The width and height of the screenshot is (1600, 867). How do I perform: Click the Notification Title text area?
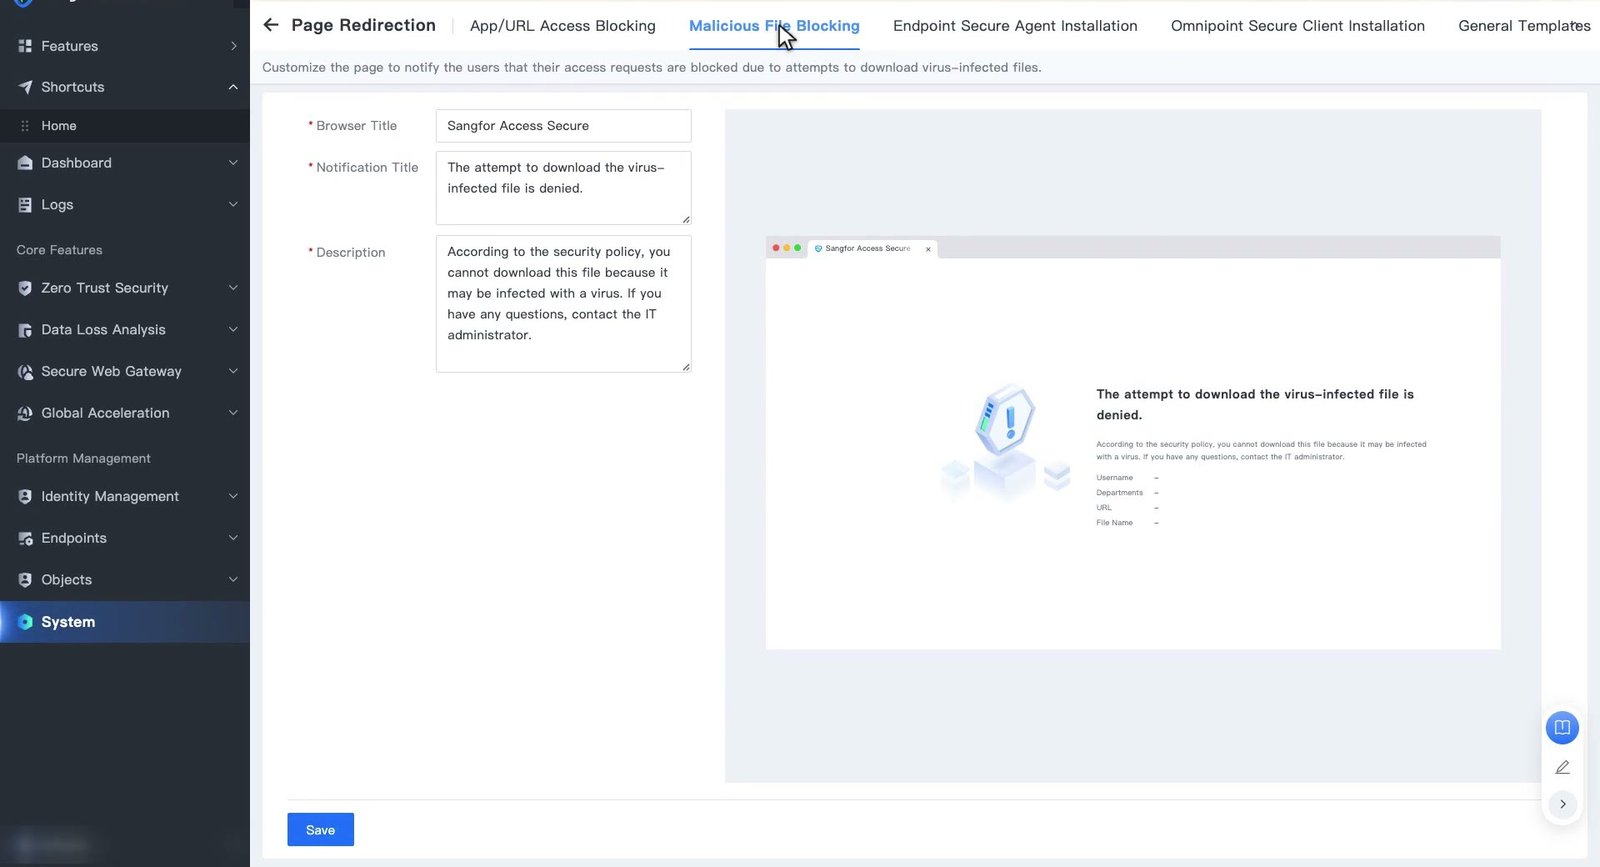coord(563,188)
